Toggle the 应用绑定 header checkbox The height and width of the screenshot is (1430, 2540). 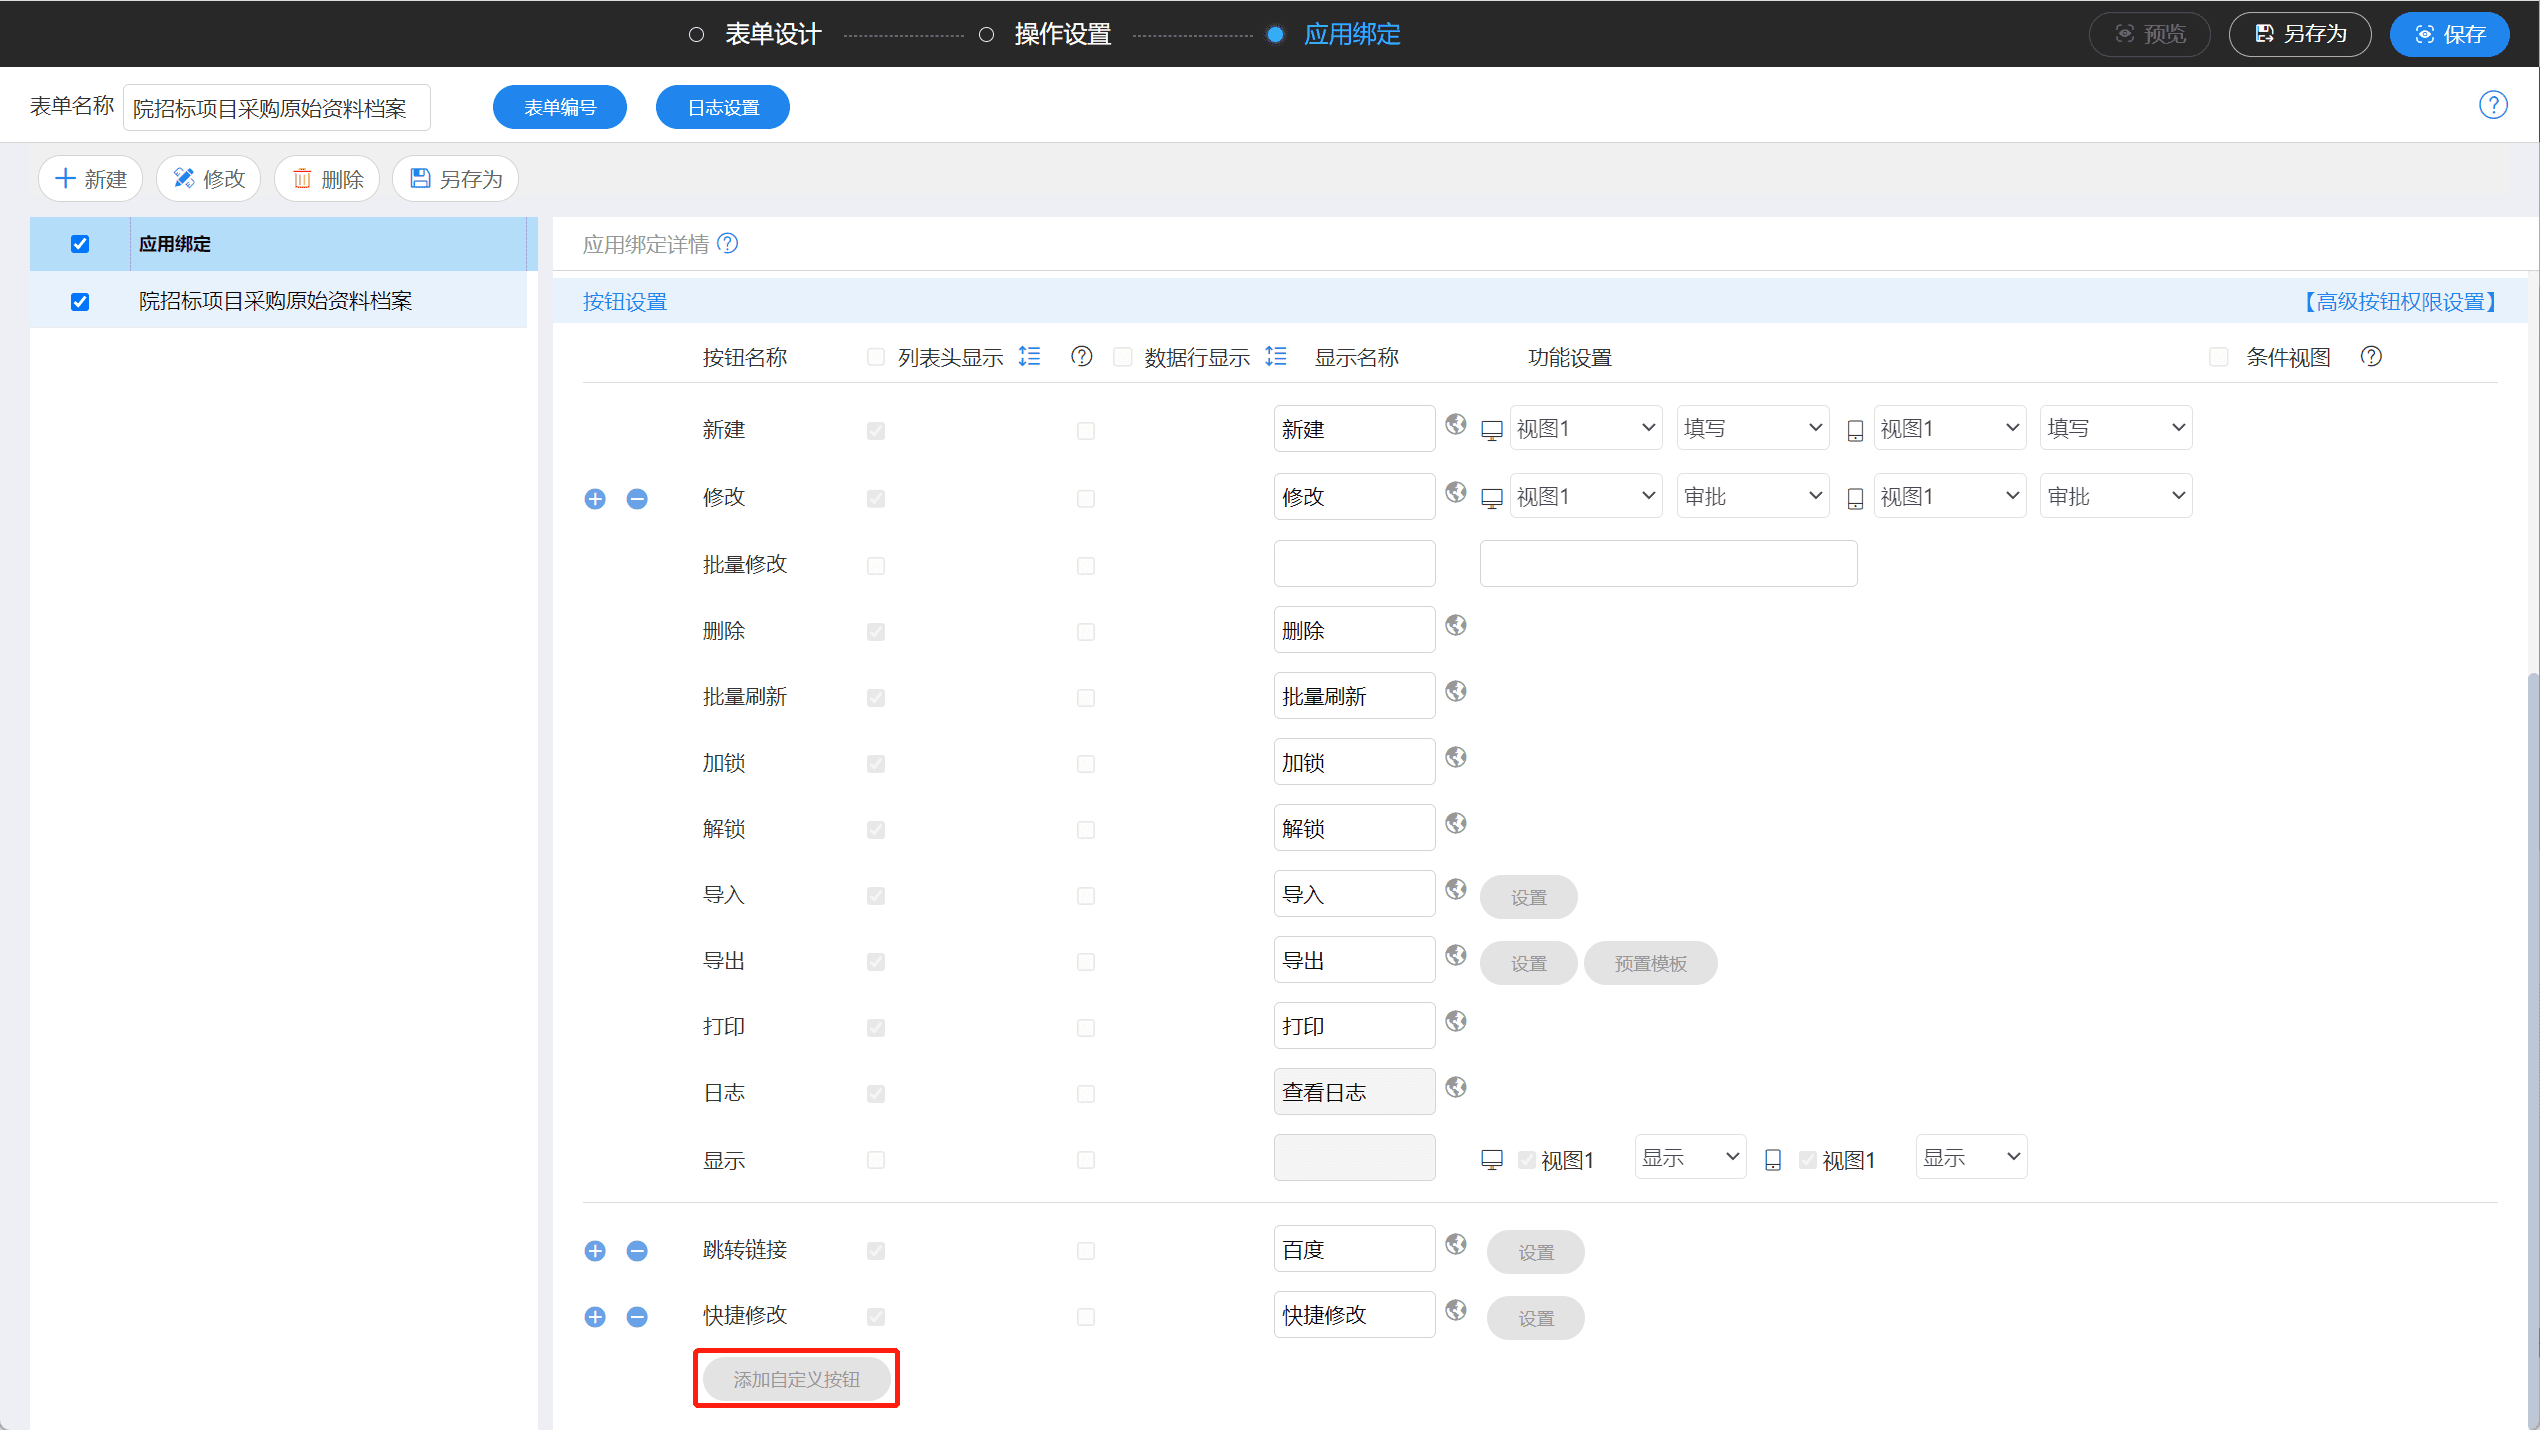pyautogui.click(x=80, y=244)
